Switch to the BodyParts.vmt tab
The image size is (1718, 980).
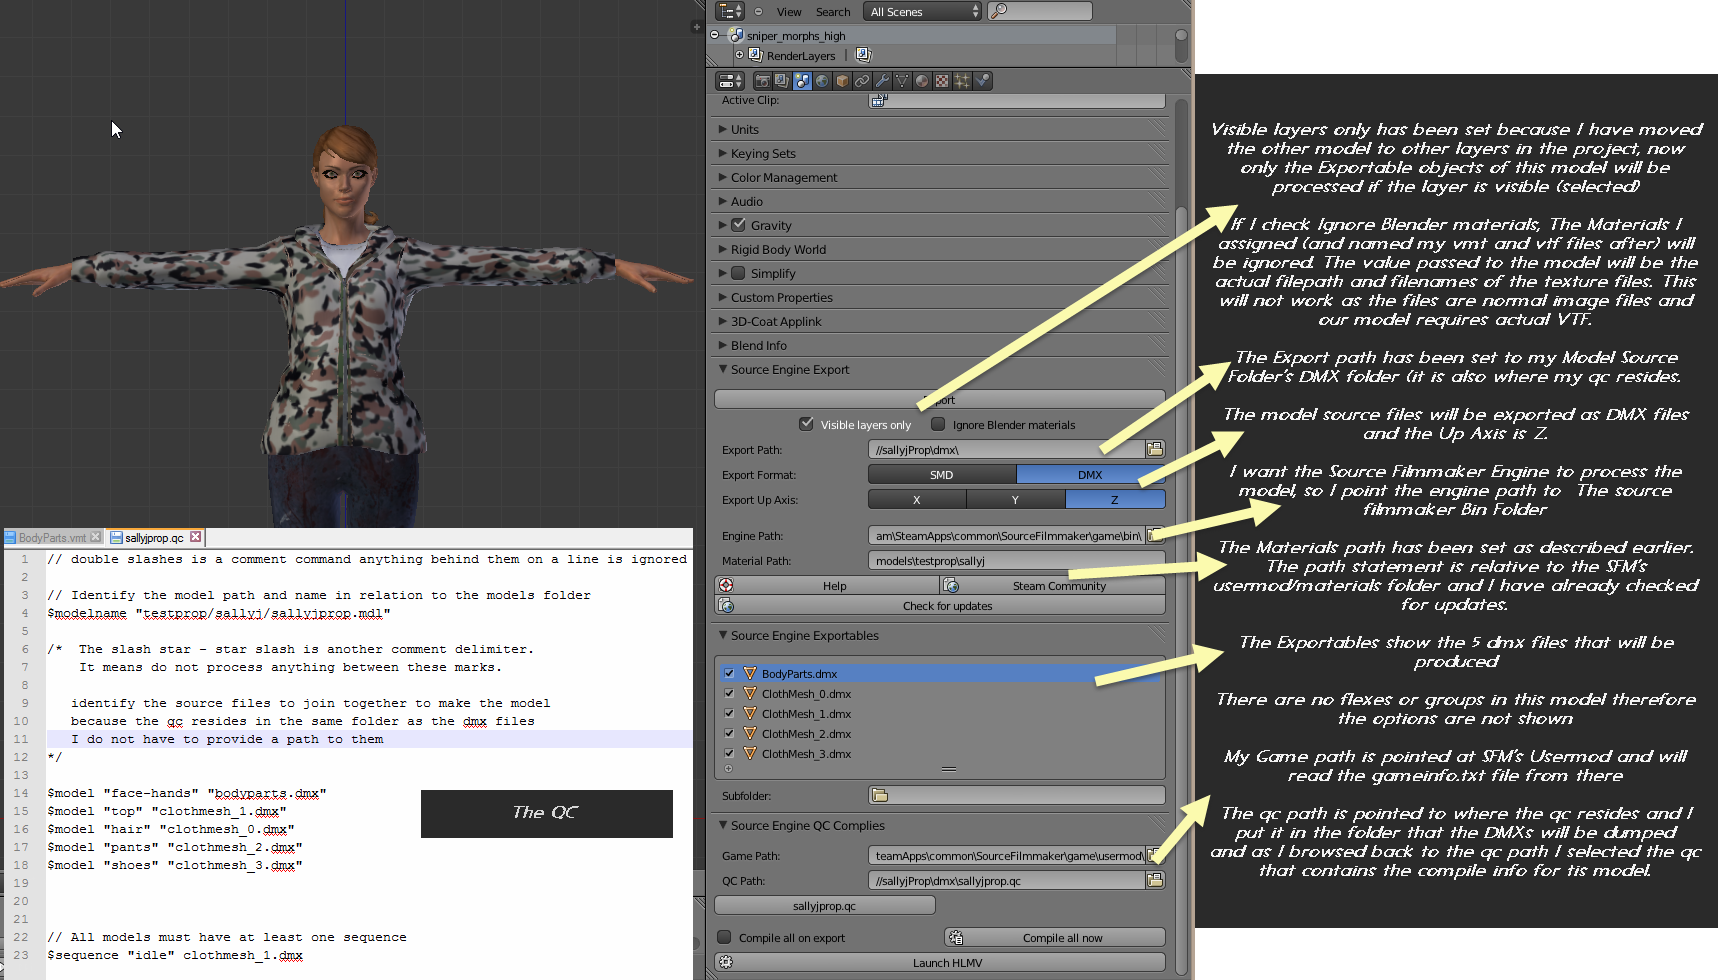click(x=52, y=537)
